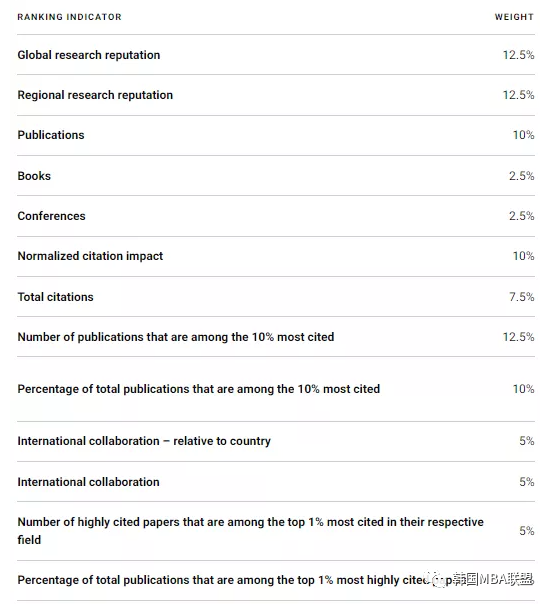The height and width of the screenshot is (604, 549).
Task: Click the Books indicator label
Action: click(34, 176)
